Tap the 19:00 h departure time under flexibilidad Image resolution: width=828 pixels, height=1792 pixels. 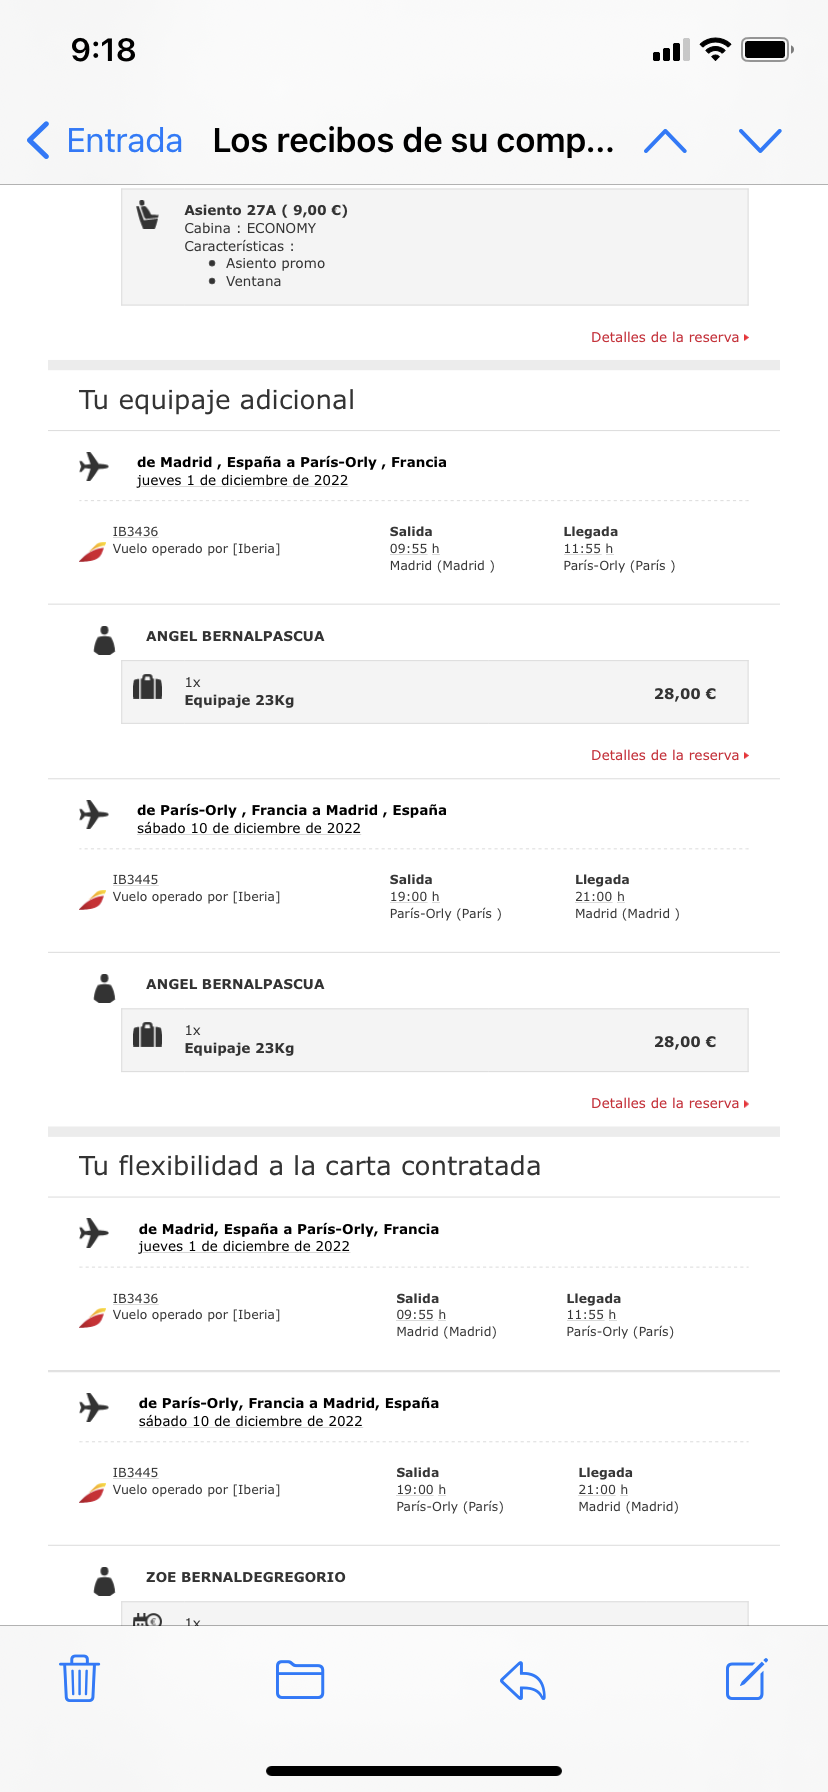click(x=421, y=1489)
